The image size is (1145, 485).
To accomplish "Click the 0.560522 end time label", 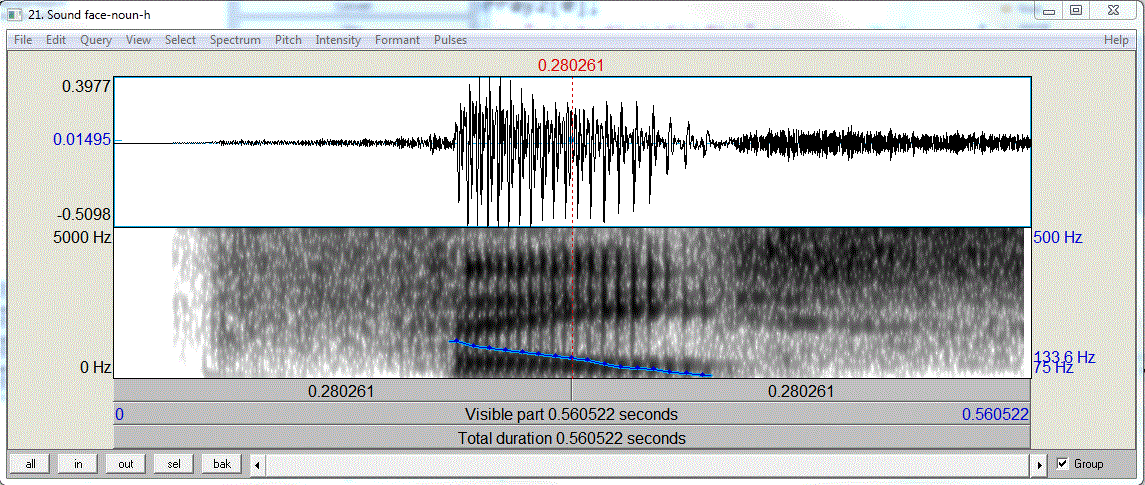I will pos(995,415).
